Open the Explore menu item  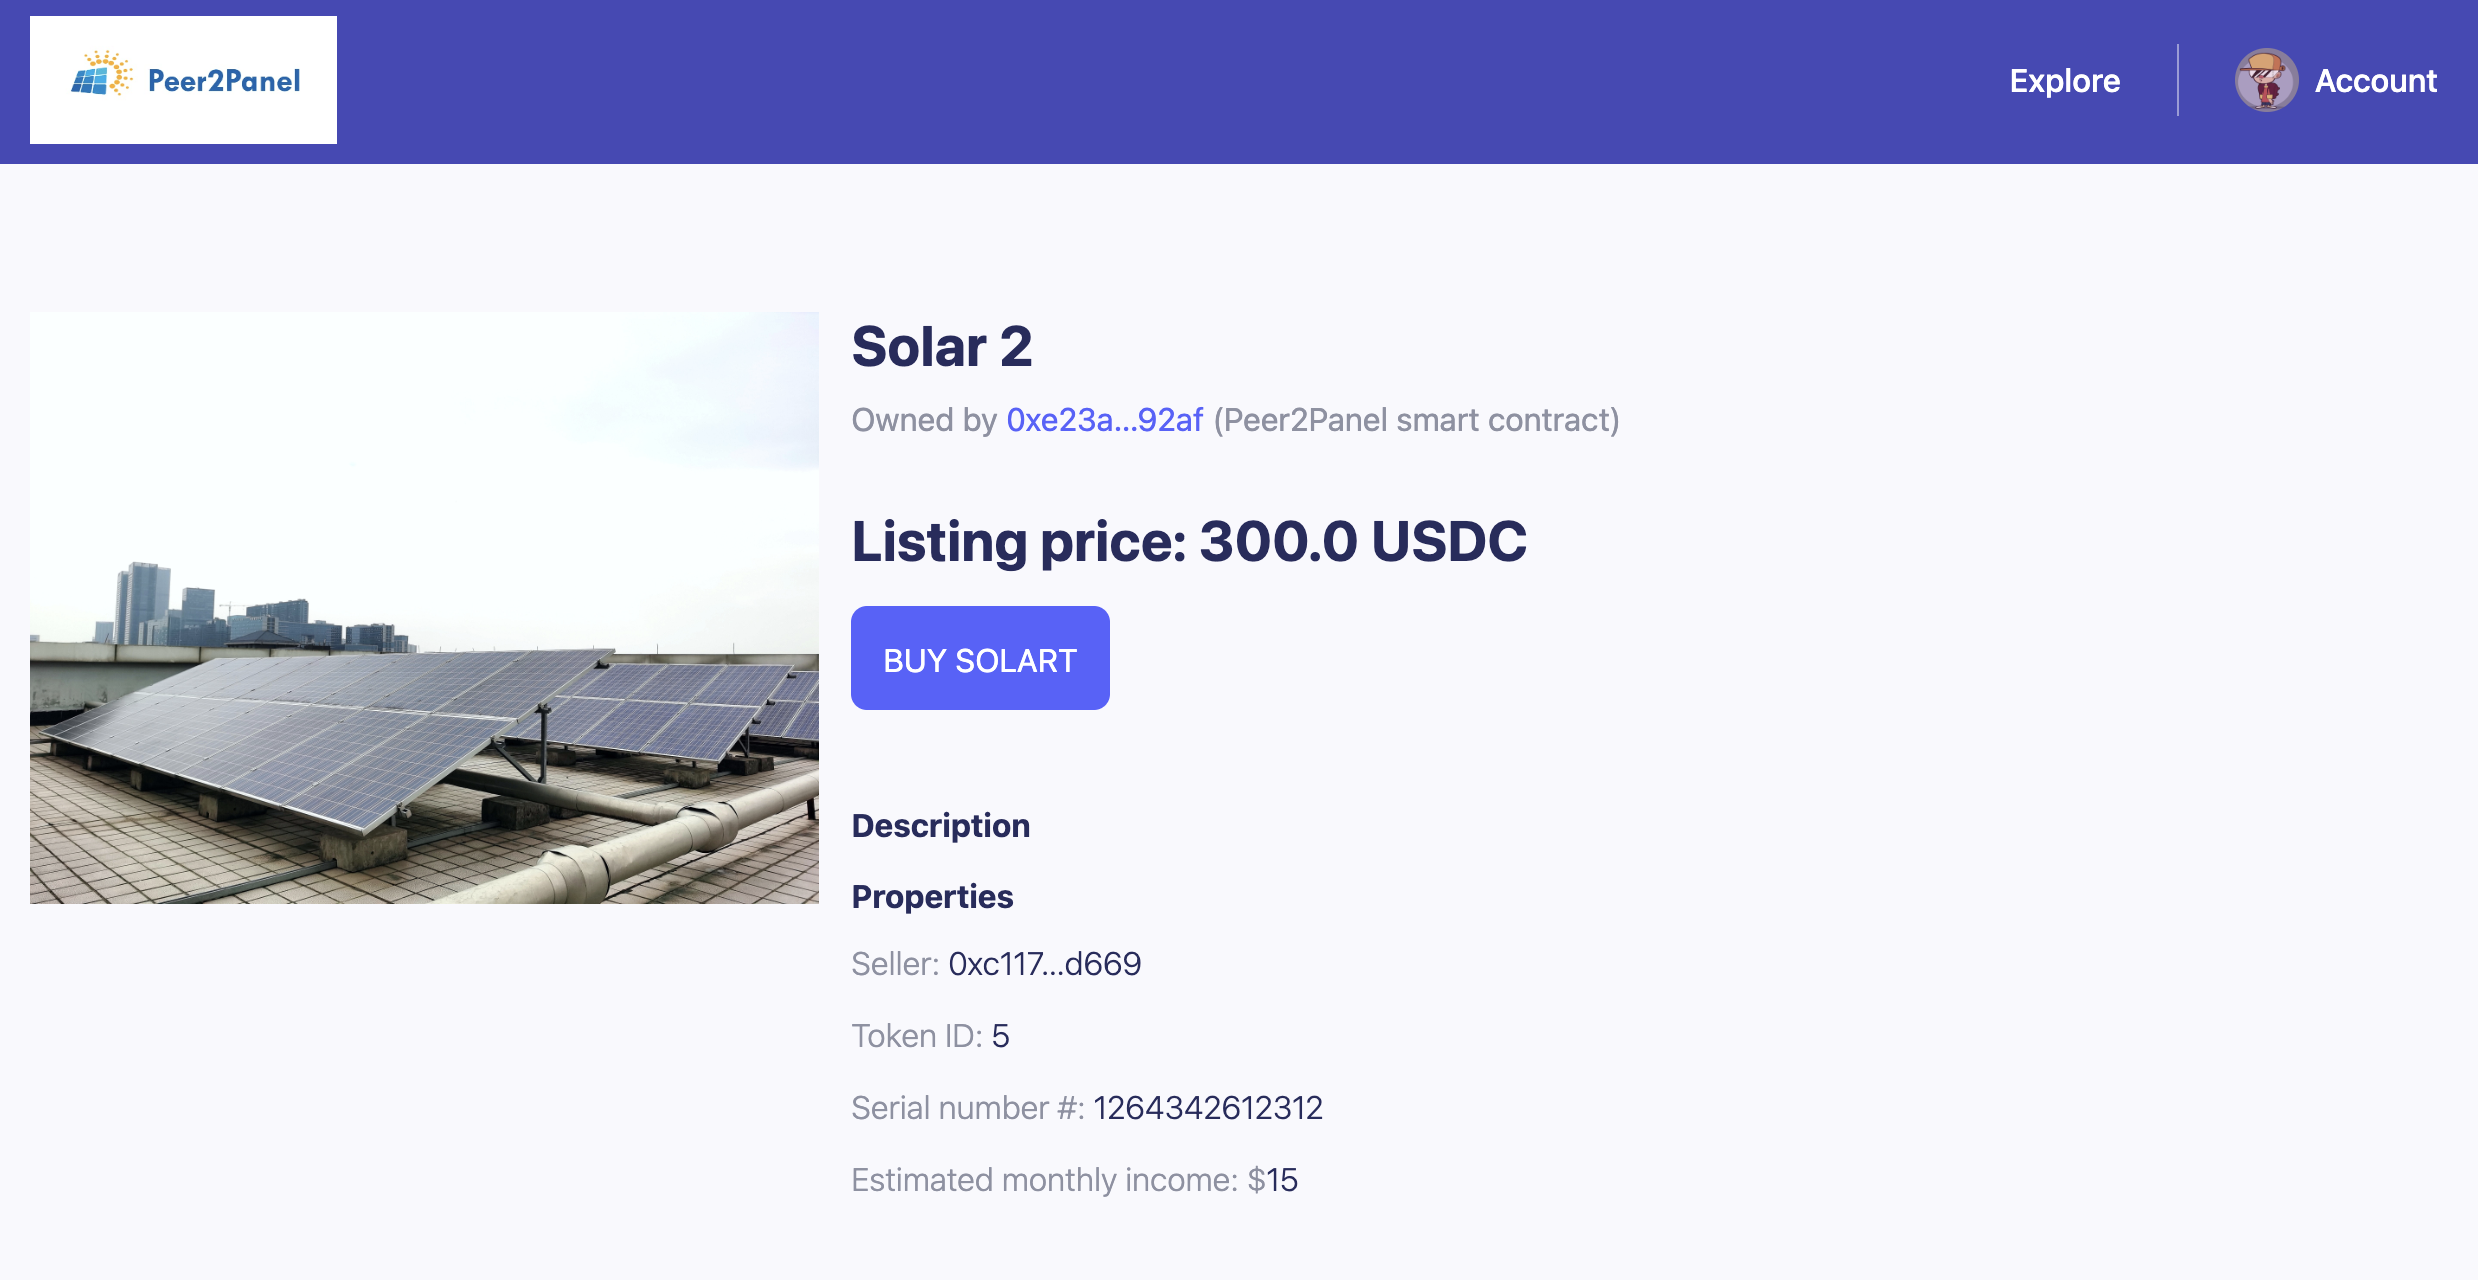click(x=2064, y=80)
